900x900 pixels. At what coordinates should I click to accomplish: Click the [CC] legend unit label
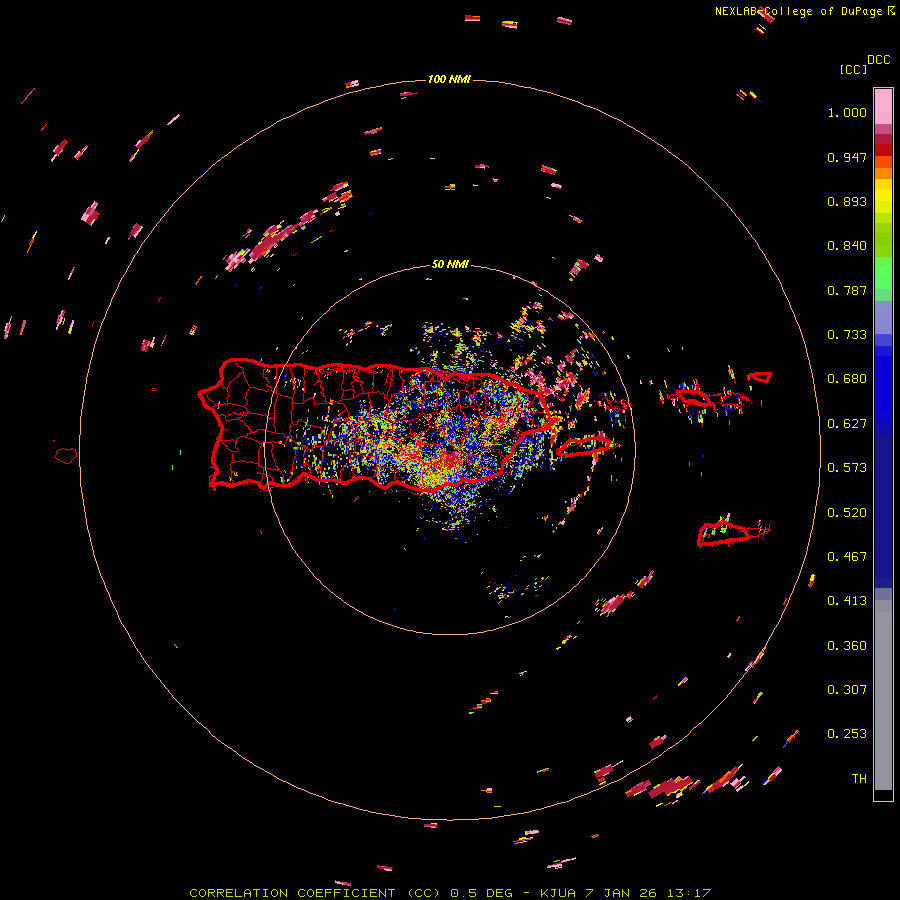coord(854,69)
